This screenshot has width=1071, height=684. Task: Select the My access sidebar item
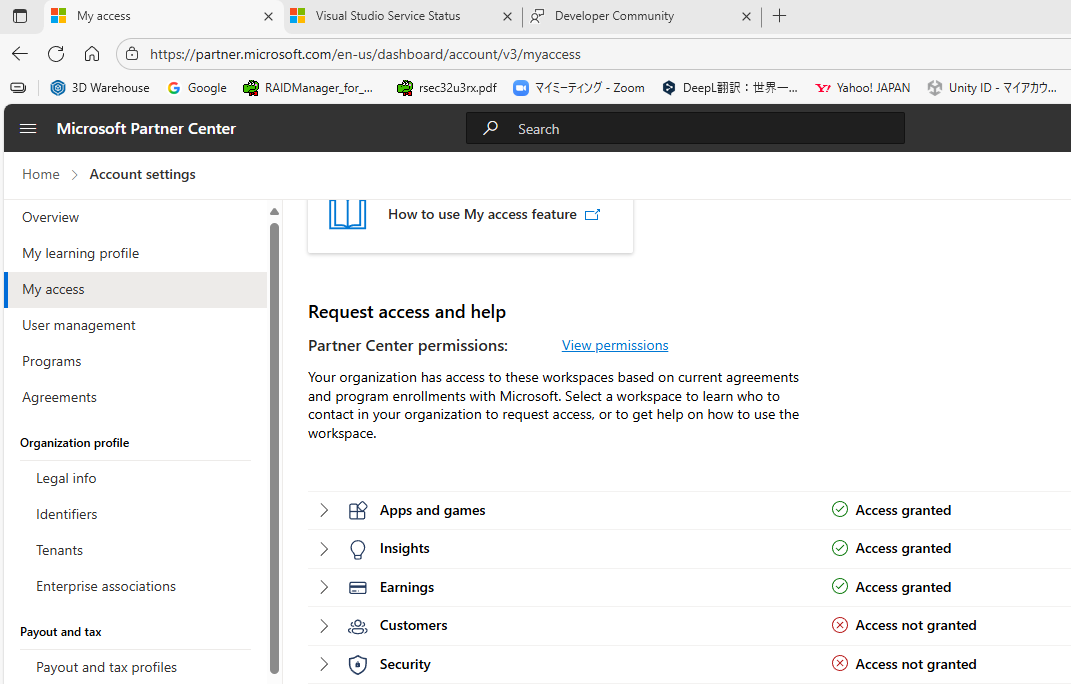click(53, 289)
